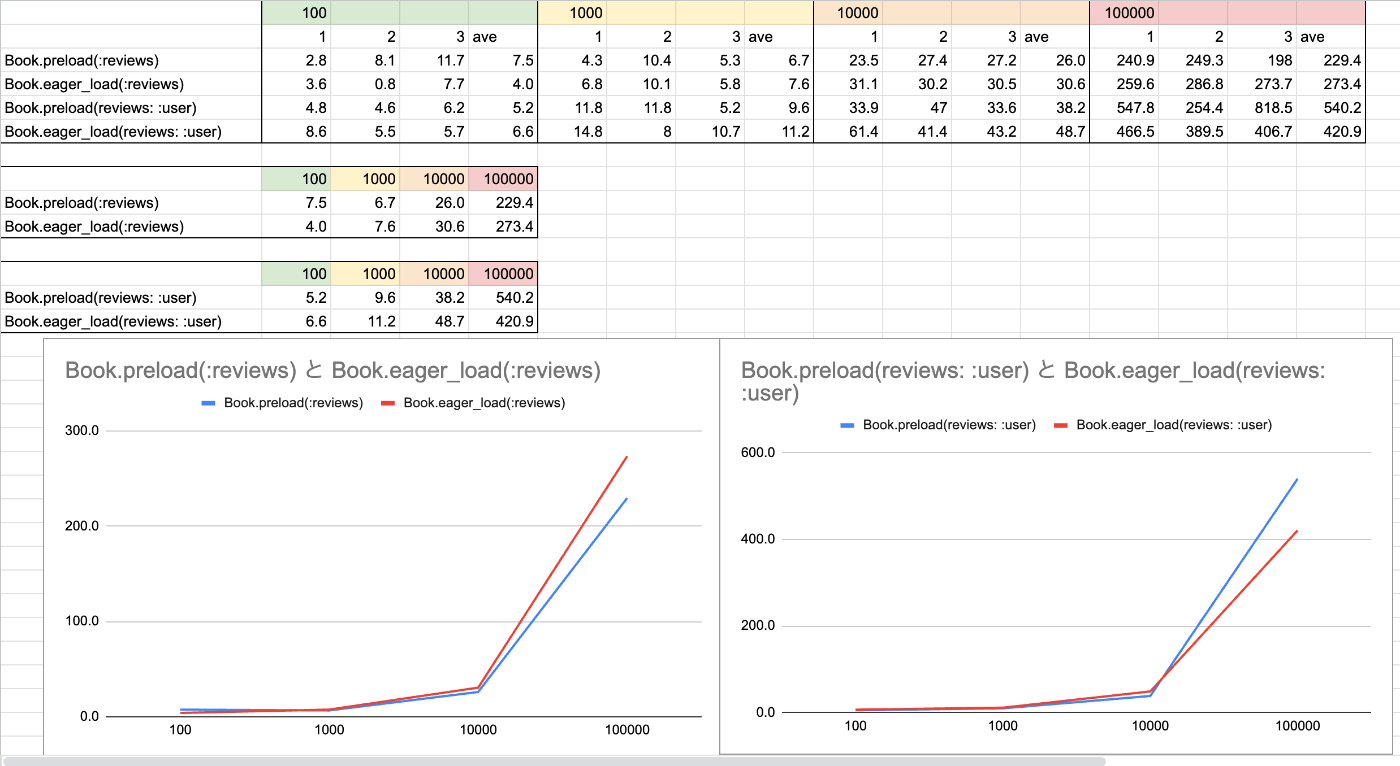Select the cell containing 33.9
The width and height of the screenshot is (1400, 766).
click(x=848, y=108)
